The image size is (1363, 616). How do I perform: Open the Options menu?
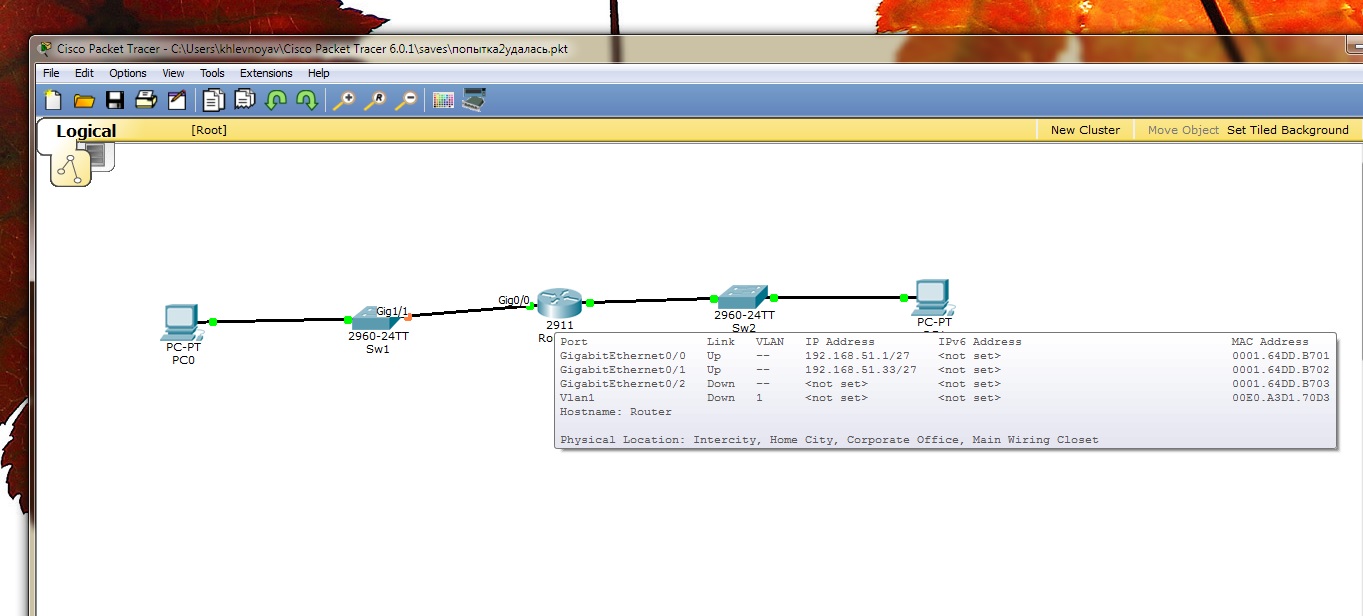[x=128, y=73]
